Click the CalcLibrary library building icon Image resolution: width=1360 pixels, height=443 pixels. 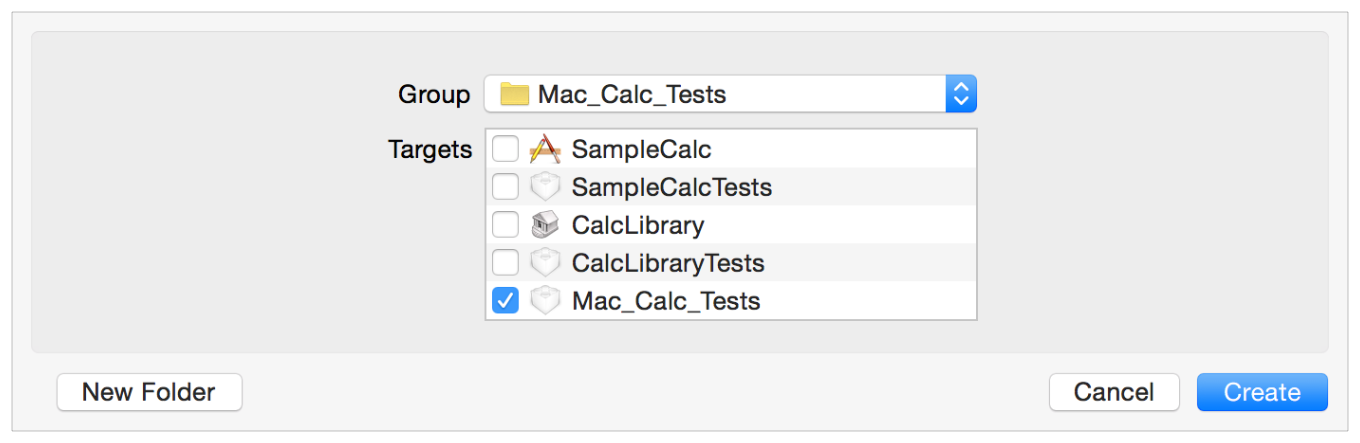pos(544,225)
